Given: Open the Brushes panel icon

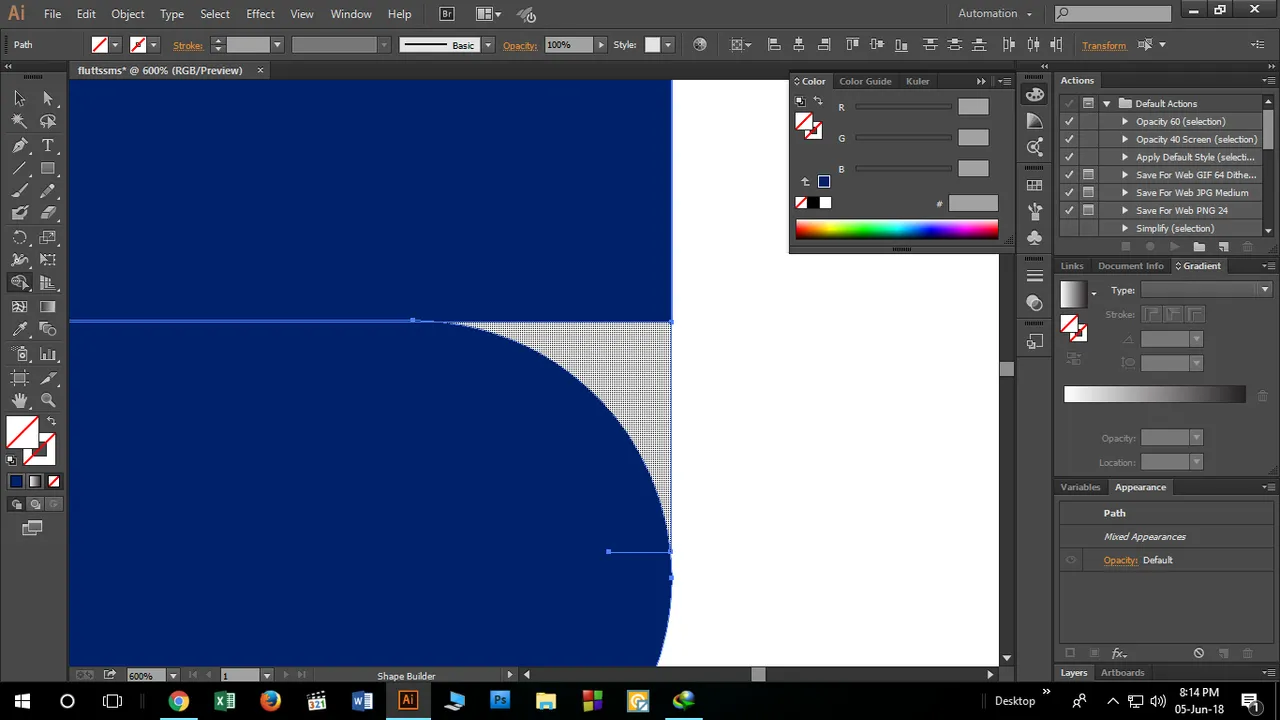Looking at the screenshot, I should point(1035,212).
